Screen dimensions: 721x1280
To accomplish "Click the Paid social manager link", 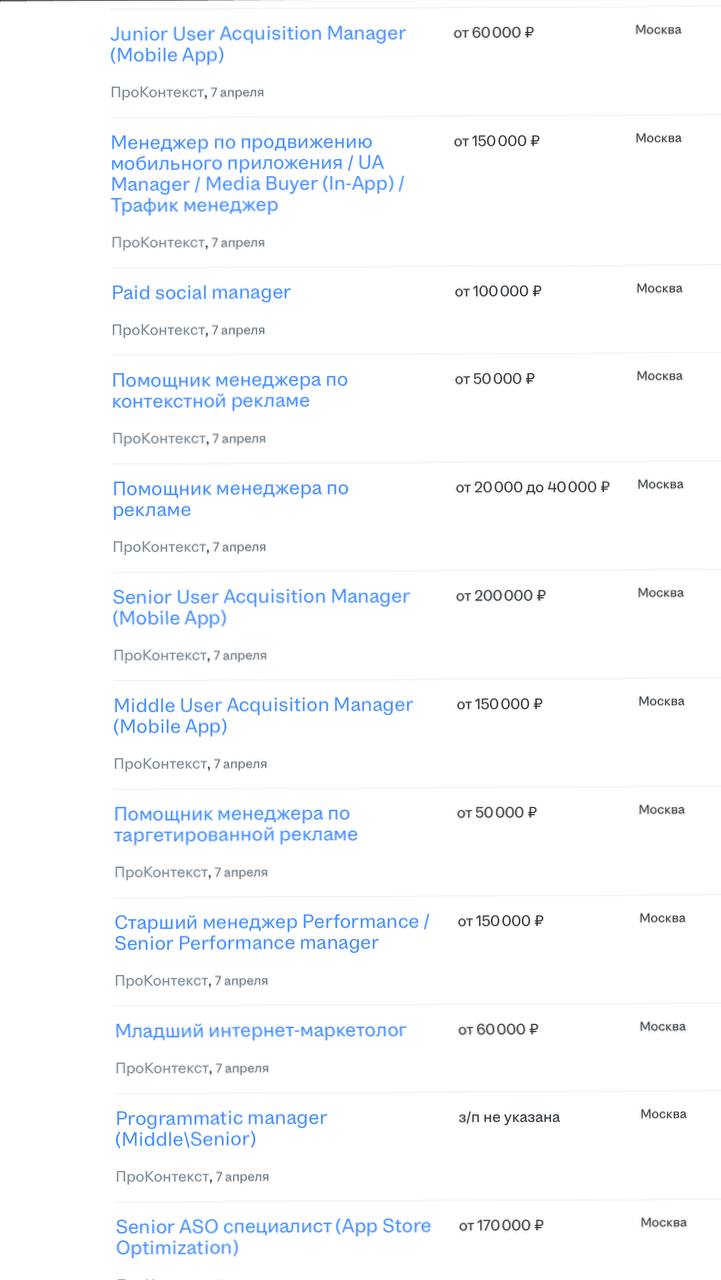I will [201, 293].
